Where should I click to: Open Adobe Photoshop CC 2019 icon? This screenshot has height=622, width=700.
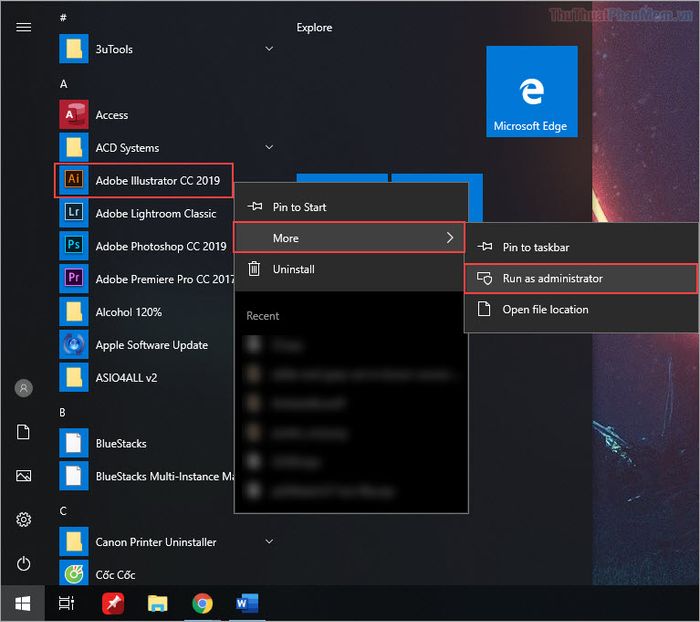(x=74, y=246)
